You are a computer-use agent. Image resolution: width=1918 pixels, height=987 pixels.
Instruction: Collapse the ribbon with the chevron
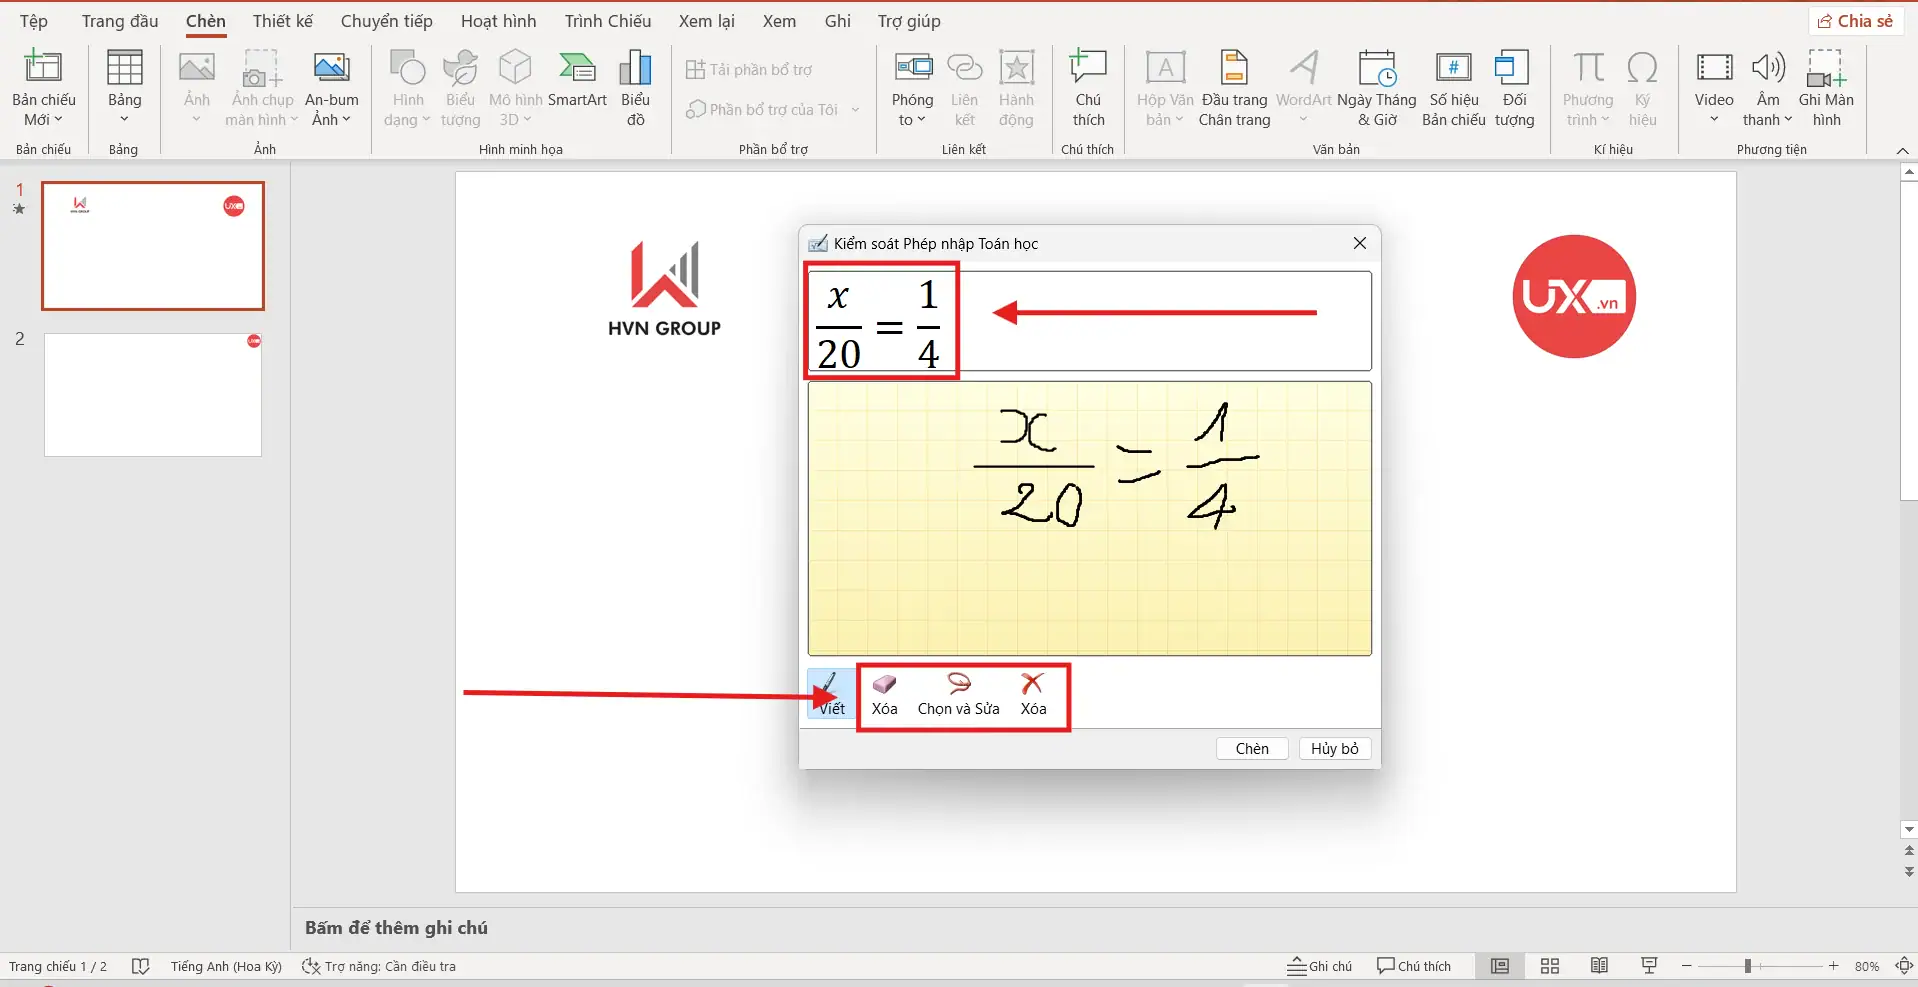(1902, 150)
